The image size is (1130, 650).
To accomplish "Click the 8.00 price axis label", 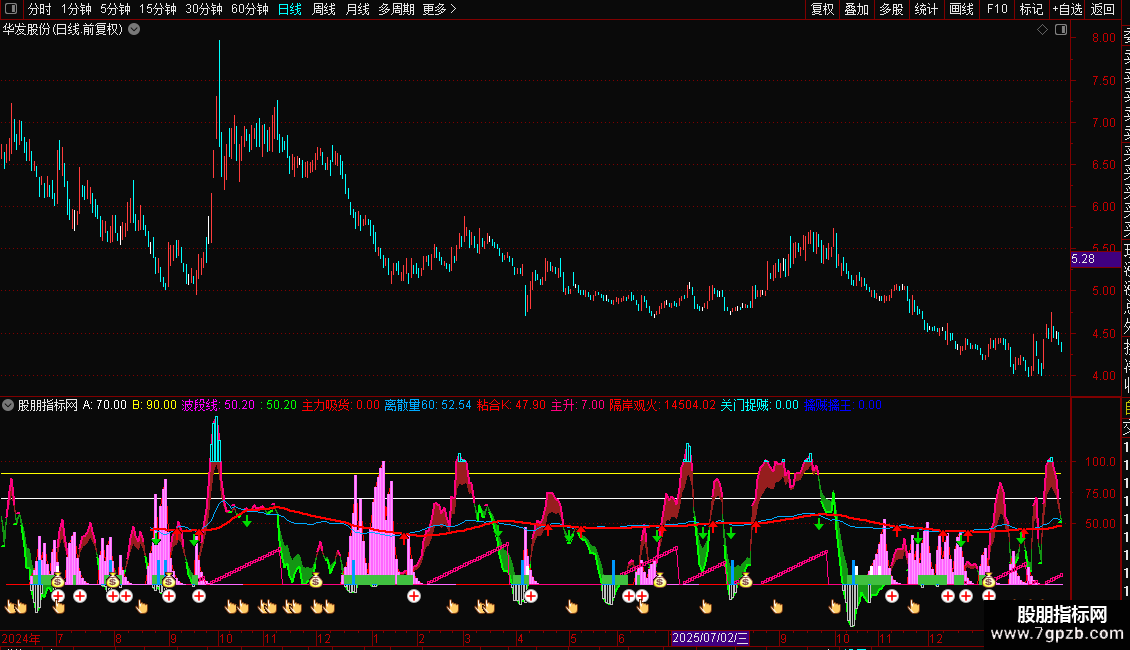I will [x=1103, y=38].
